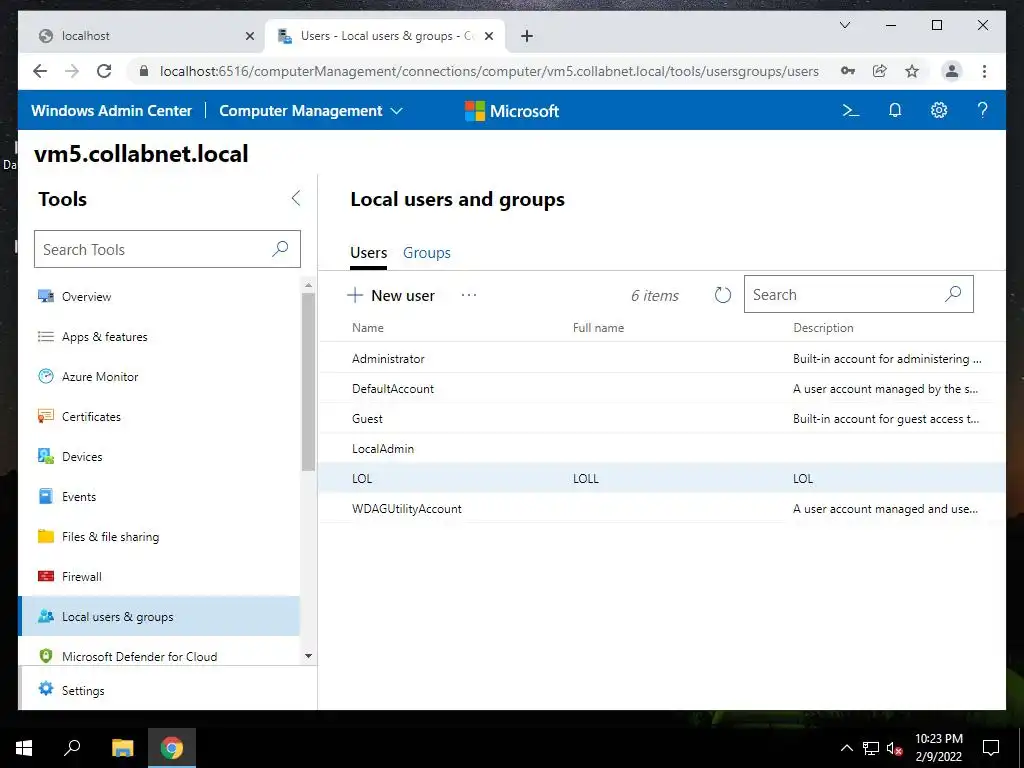Open Events tool
1024x768 pixels.
(x=160, y=496)
